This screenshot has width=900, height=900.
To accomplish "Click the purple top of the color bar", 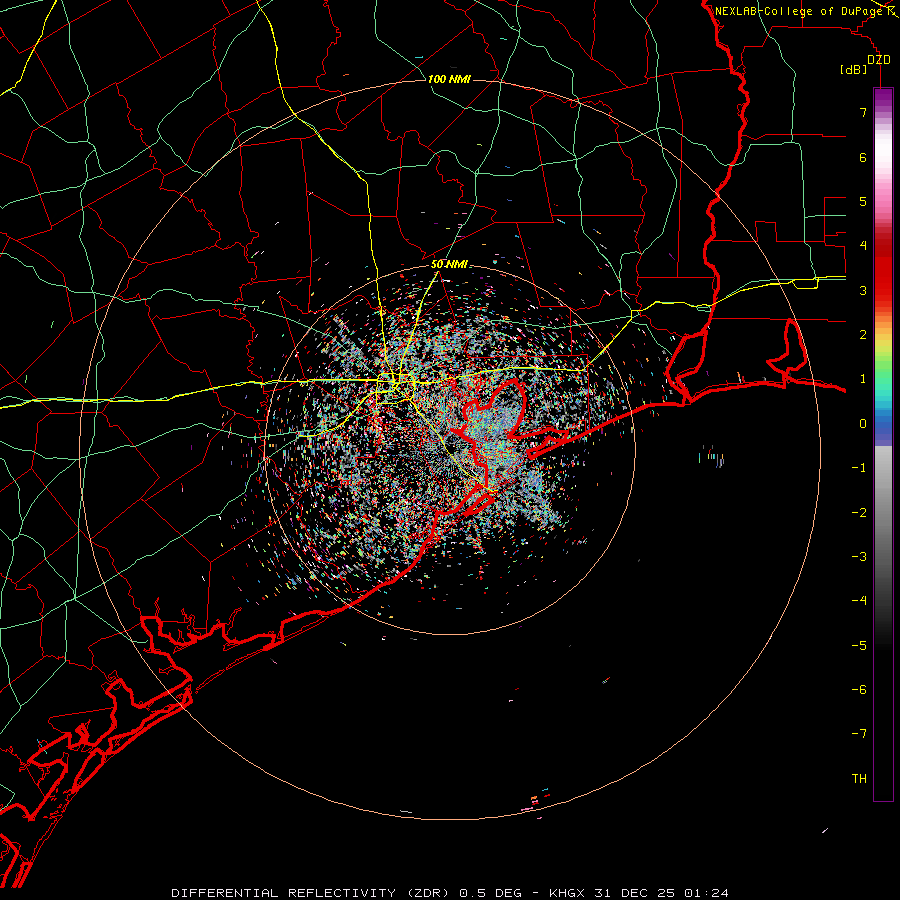I will point(883,96).
